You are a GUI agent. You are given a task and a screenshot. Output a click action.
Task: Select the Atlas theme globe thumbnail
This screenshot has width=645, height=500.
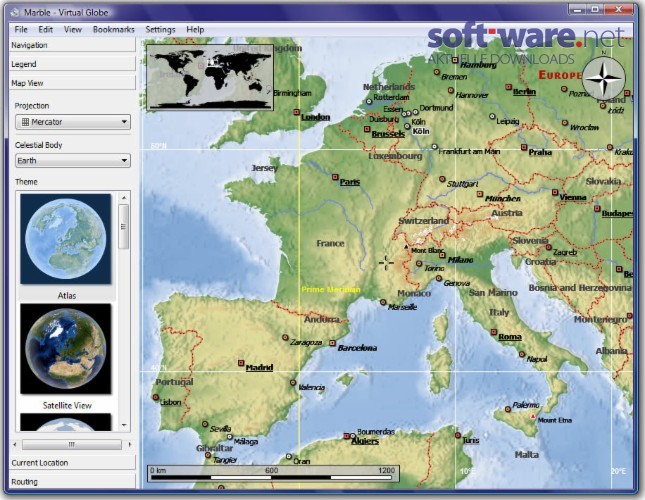pos(65,239)
